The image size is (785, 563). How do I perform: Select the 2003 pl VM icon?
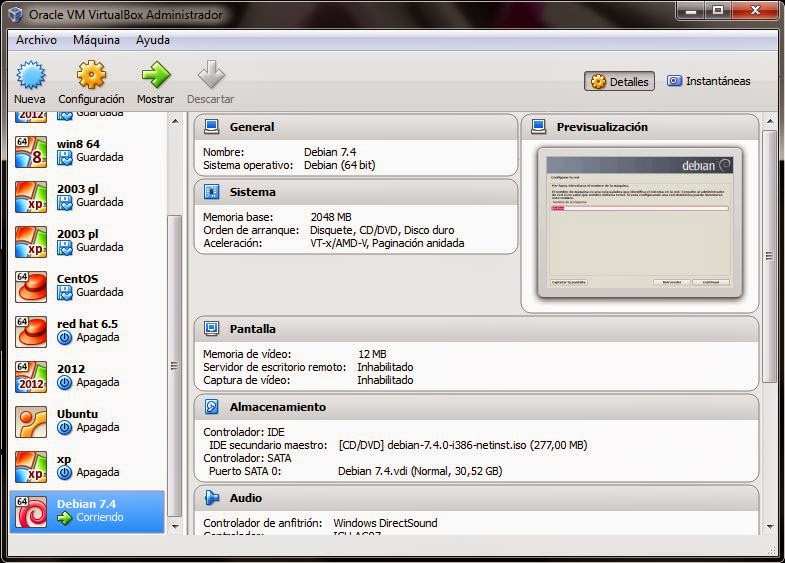pyautogui.click(x=31, y=242)
